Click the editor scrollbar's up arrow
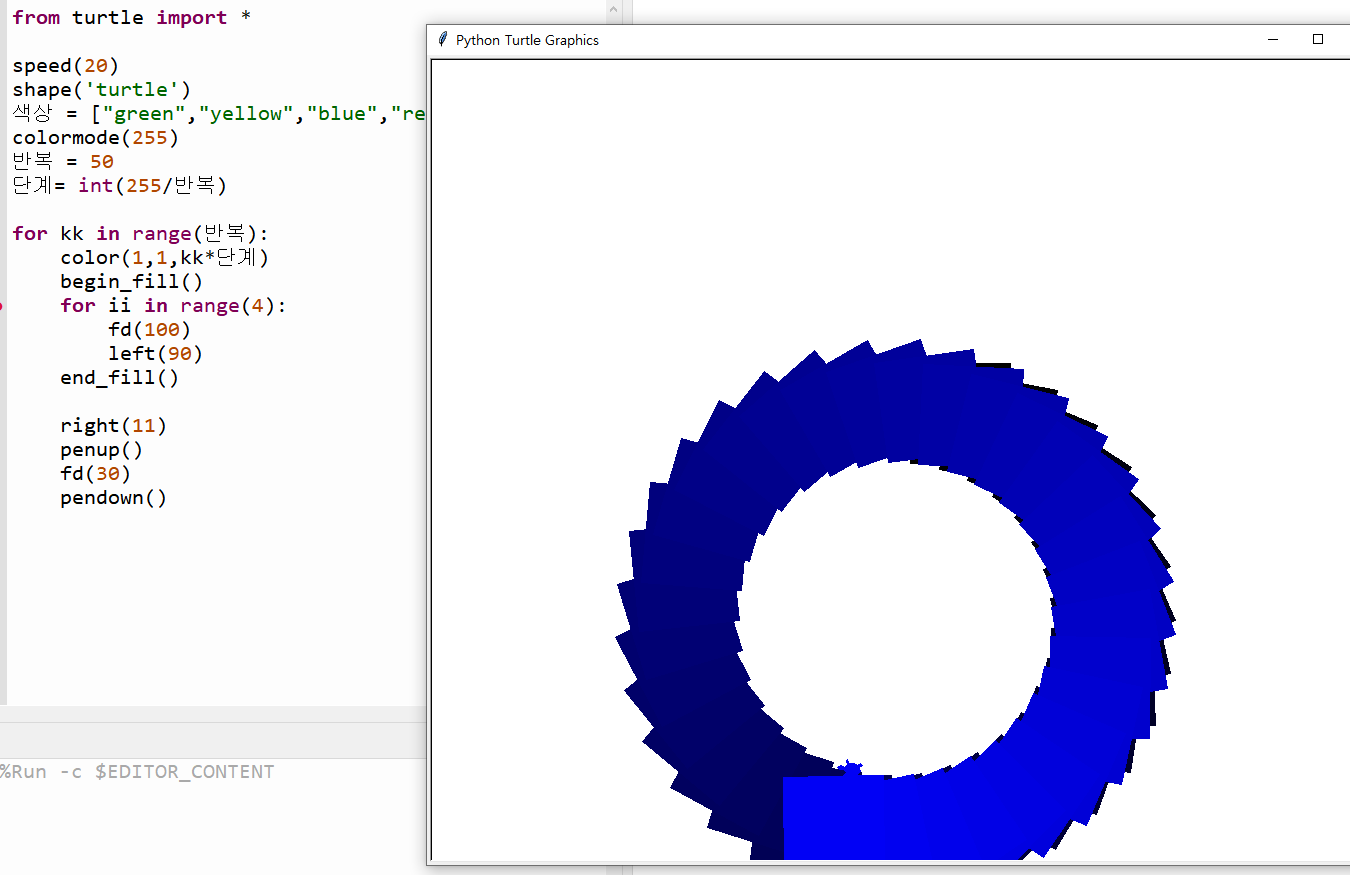 pos(616,9)
